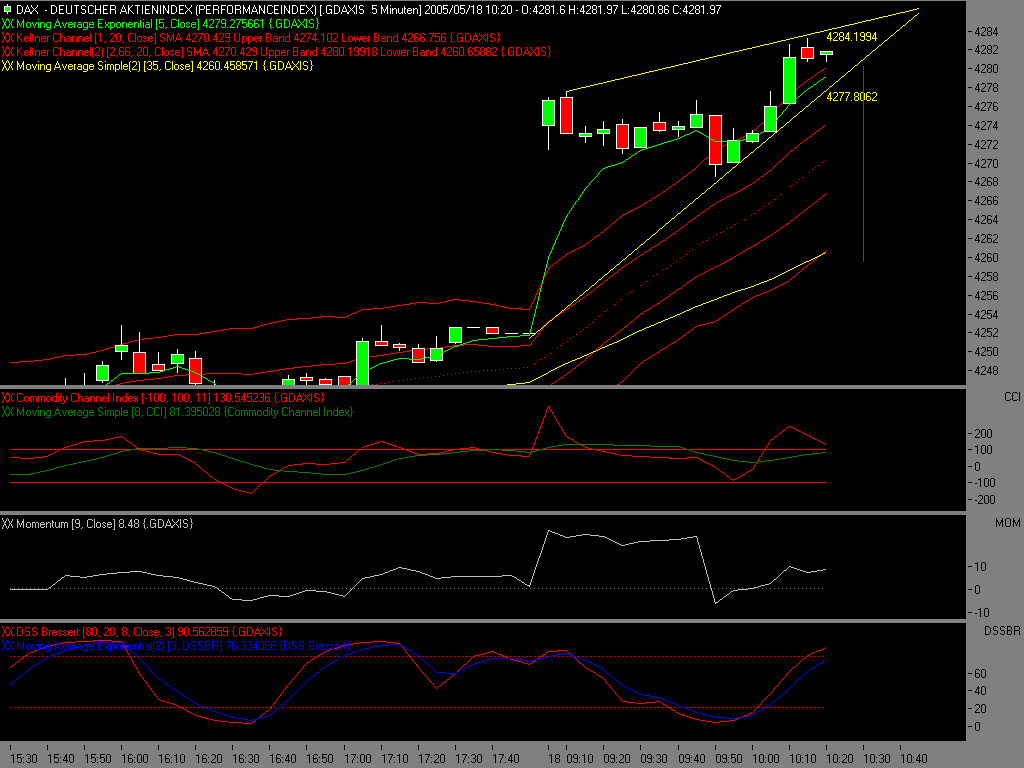
Task: Click the 10:20 time axis label
Action: 840,758
